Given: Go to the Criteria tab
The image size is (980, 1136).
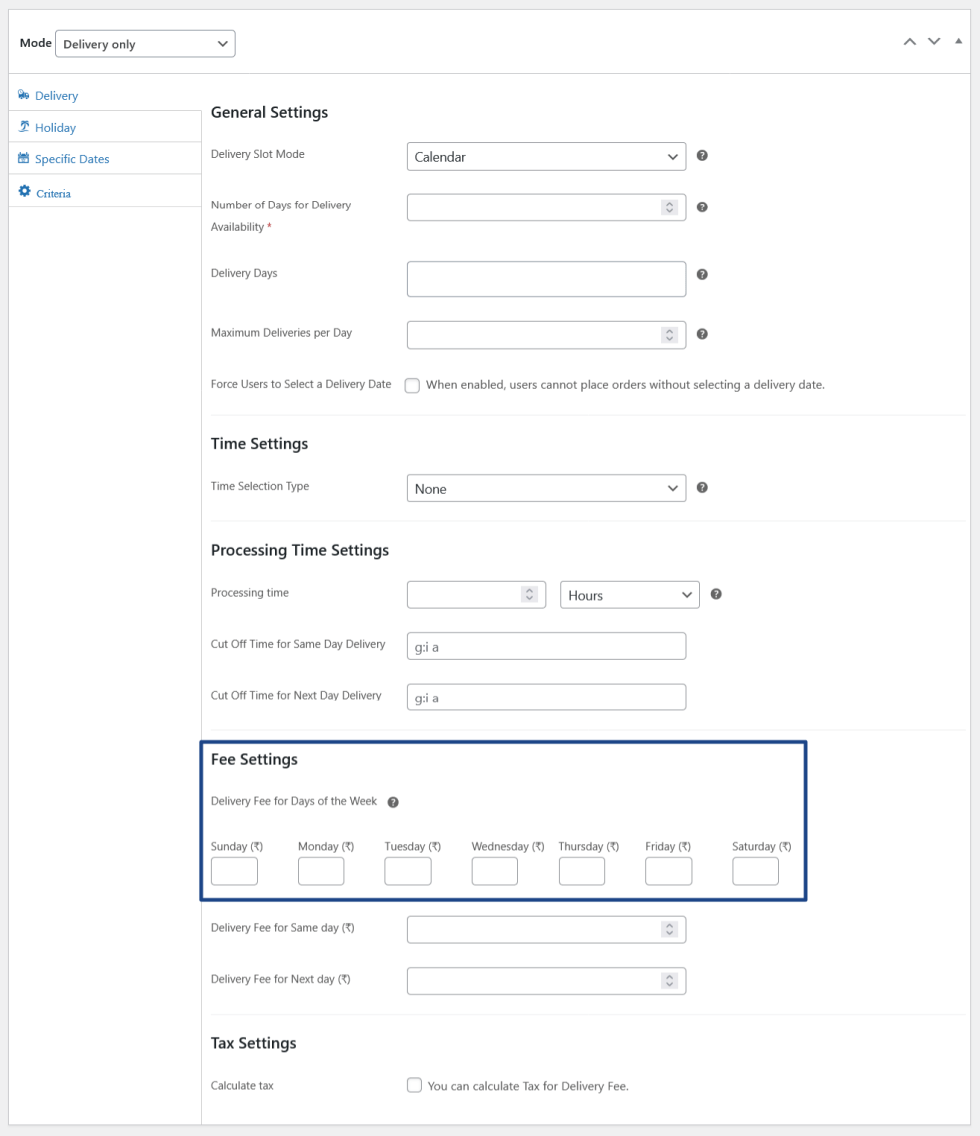Looking at the screenshot, I should 53,193.
